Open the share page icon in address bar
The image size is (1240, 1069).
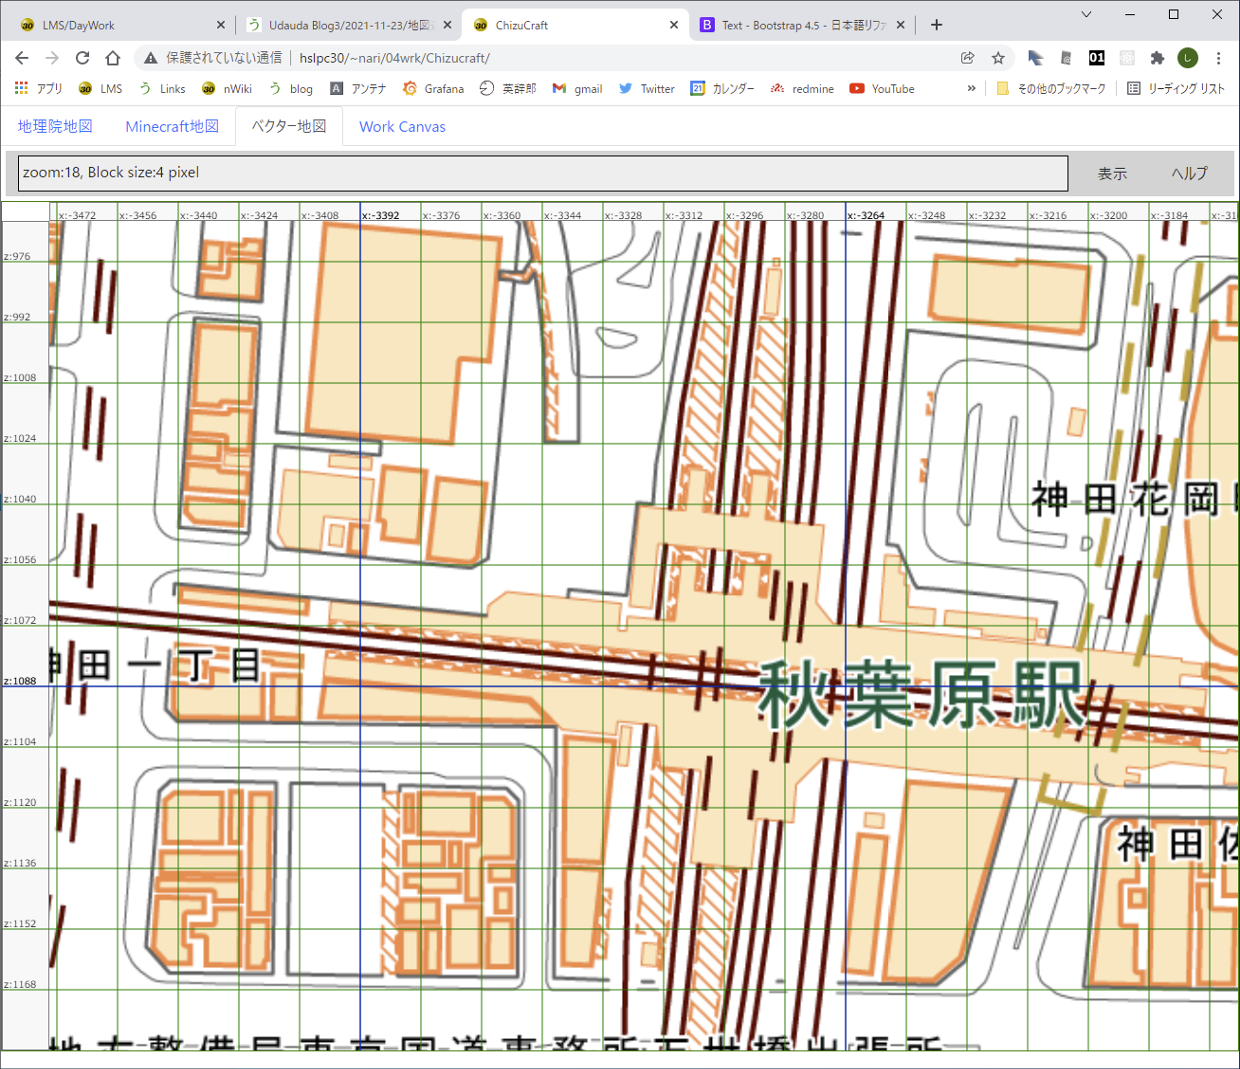967,58
